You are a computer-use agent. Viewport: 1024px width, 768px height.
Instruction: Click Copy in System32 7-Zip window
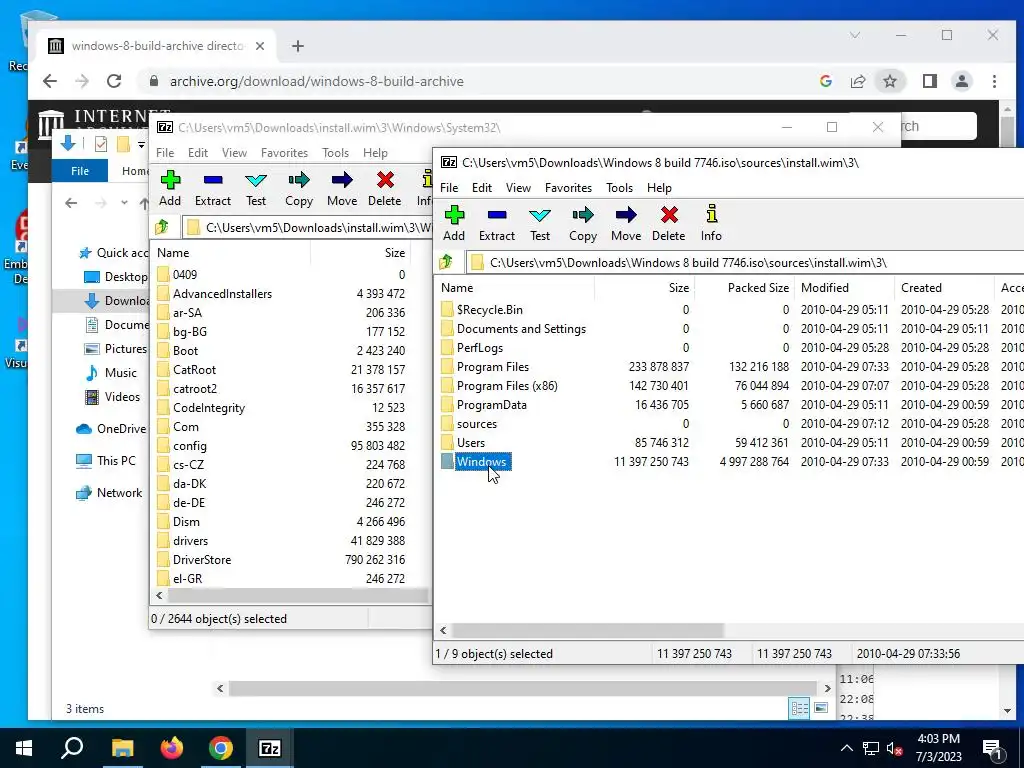298,189
